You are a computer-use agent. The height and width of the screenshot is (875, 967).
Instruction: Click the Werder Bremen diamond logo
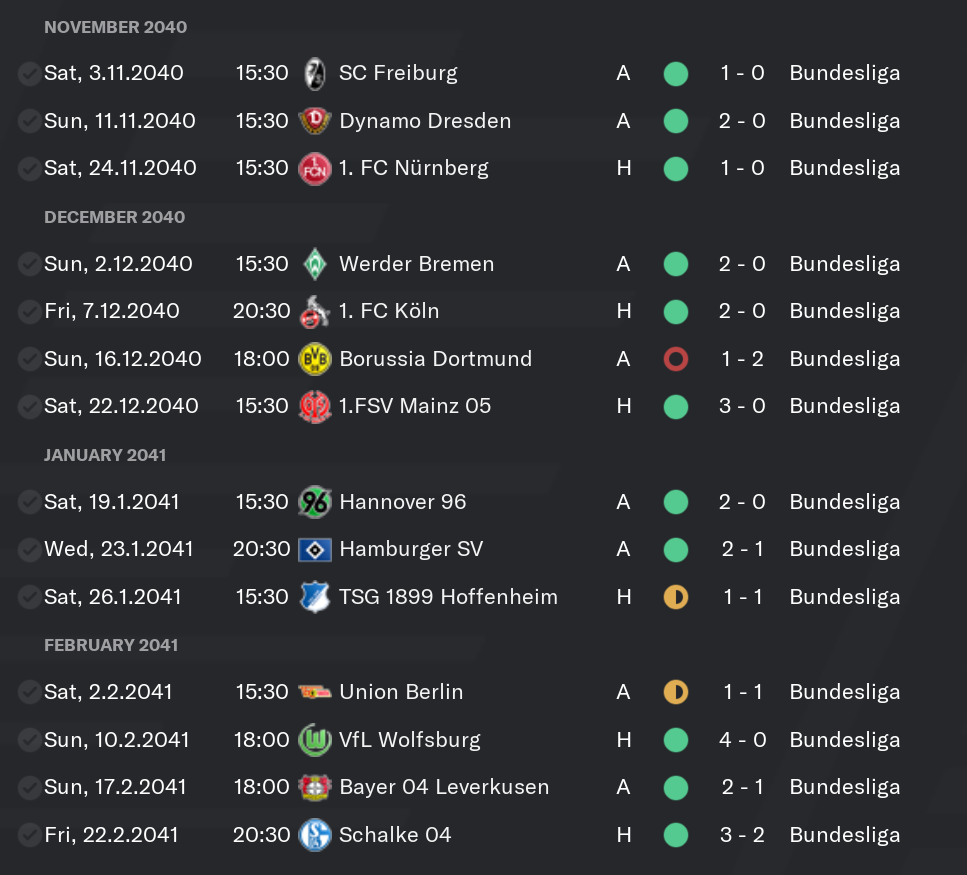point(315,265)
